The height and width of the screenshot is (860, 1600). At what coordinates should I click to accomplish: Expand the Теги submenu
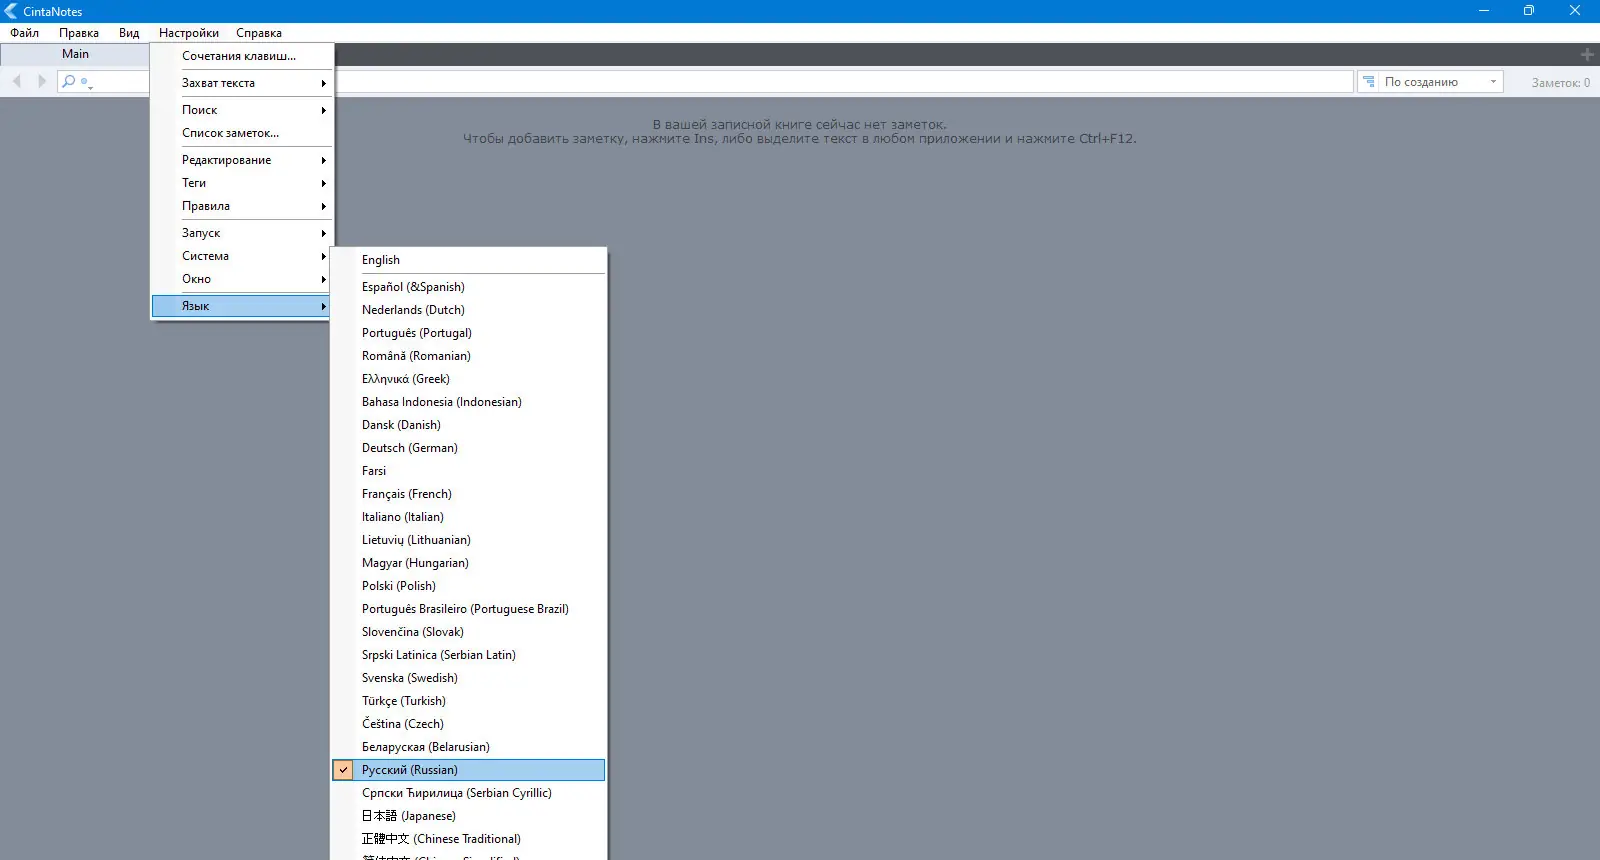click(242, 183)
